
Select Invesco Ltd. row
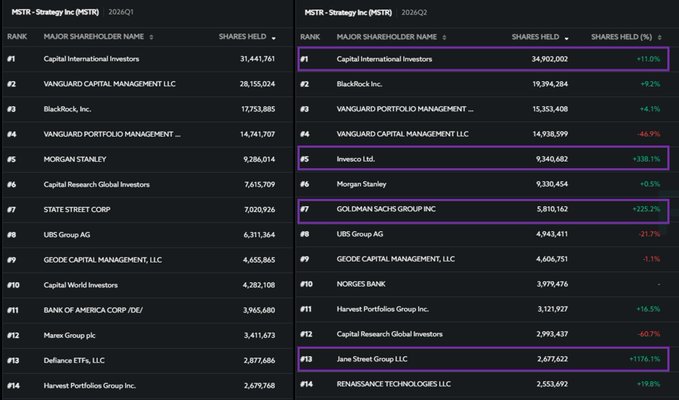pyautogui.click(x=483, y=158)
